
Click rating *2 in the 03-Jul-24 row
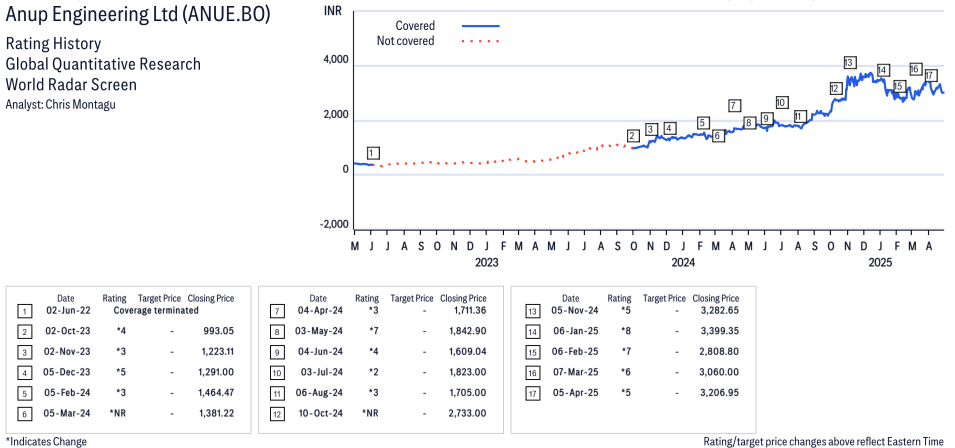[373, 373]
